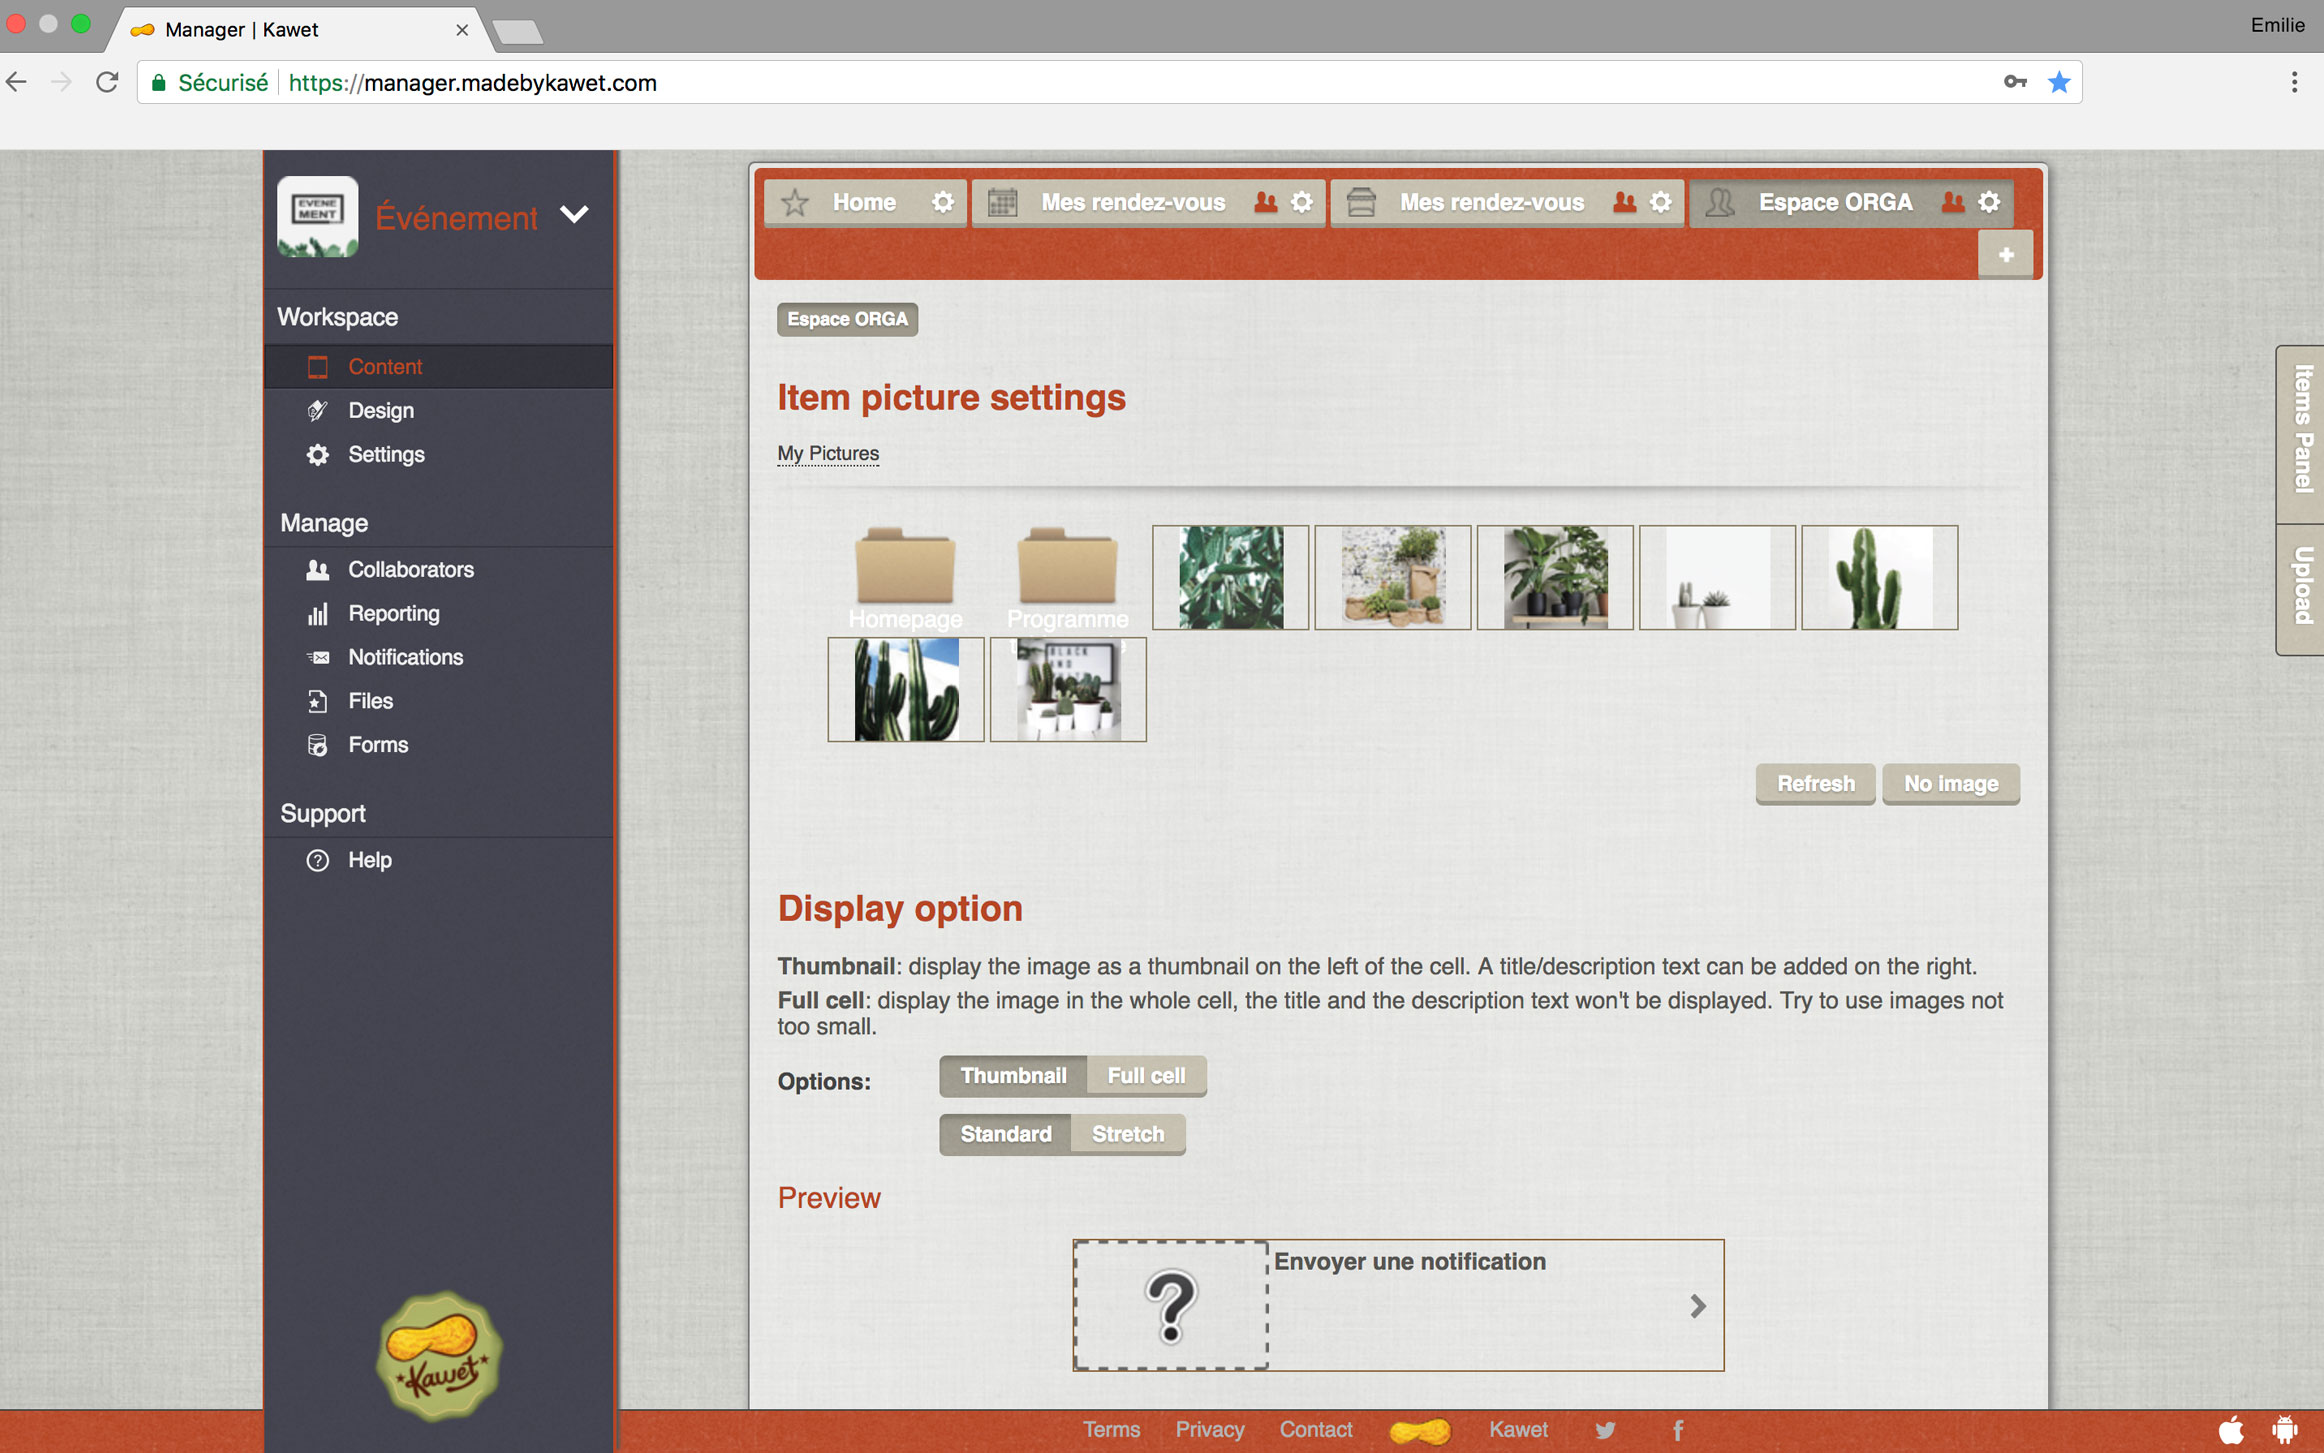
Task: Click the Android icon in footer
Action: pyautogui.click(x=2284, y=1430)
